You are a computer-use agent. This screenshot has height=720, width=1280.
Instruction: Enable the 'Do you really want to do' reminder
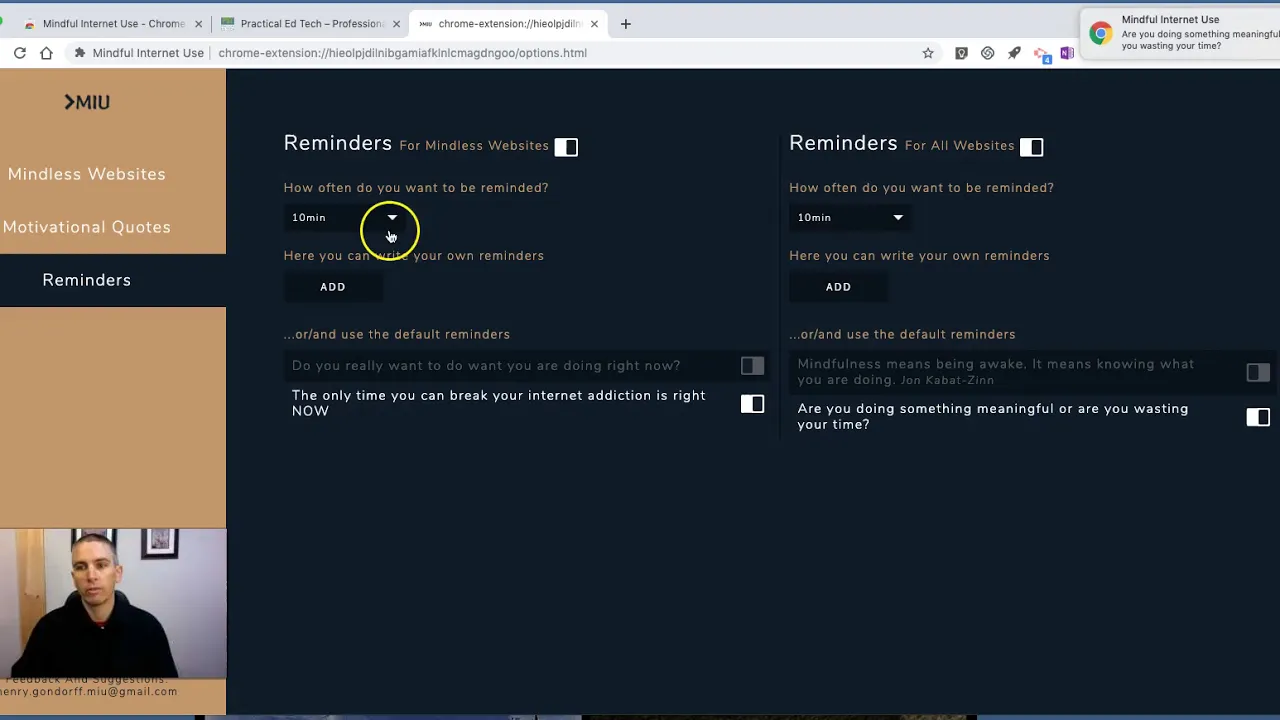click(x=752, y=366)
